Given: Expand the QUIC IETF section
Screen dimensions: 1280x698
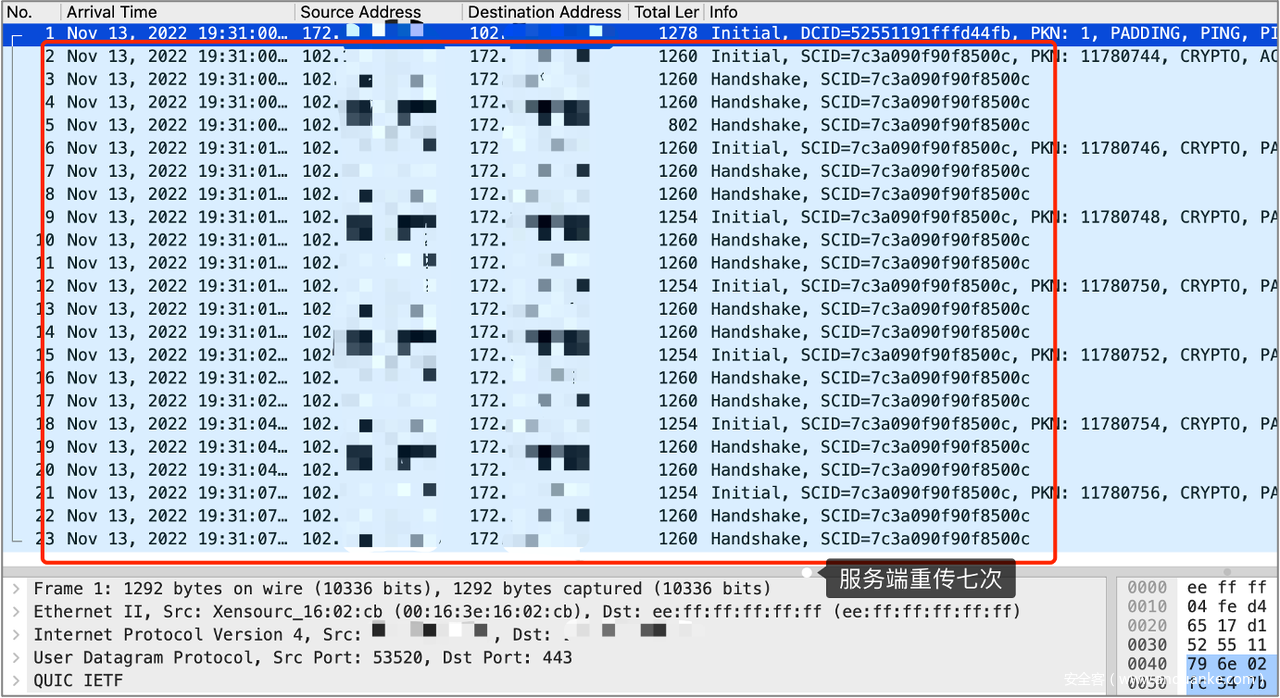Looking at the screenshot, I should coord(15,680).
